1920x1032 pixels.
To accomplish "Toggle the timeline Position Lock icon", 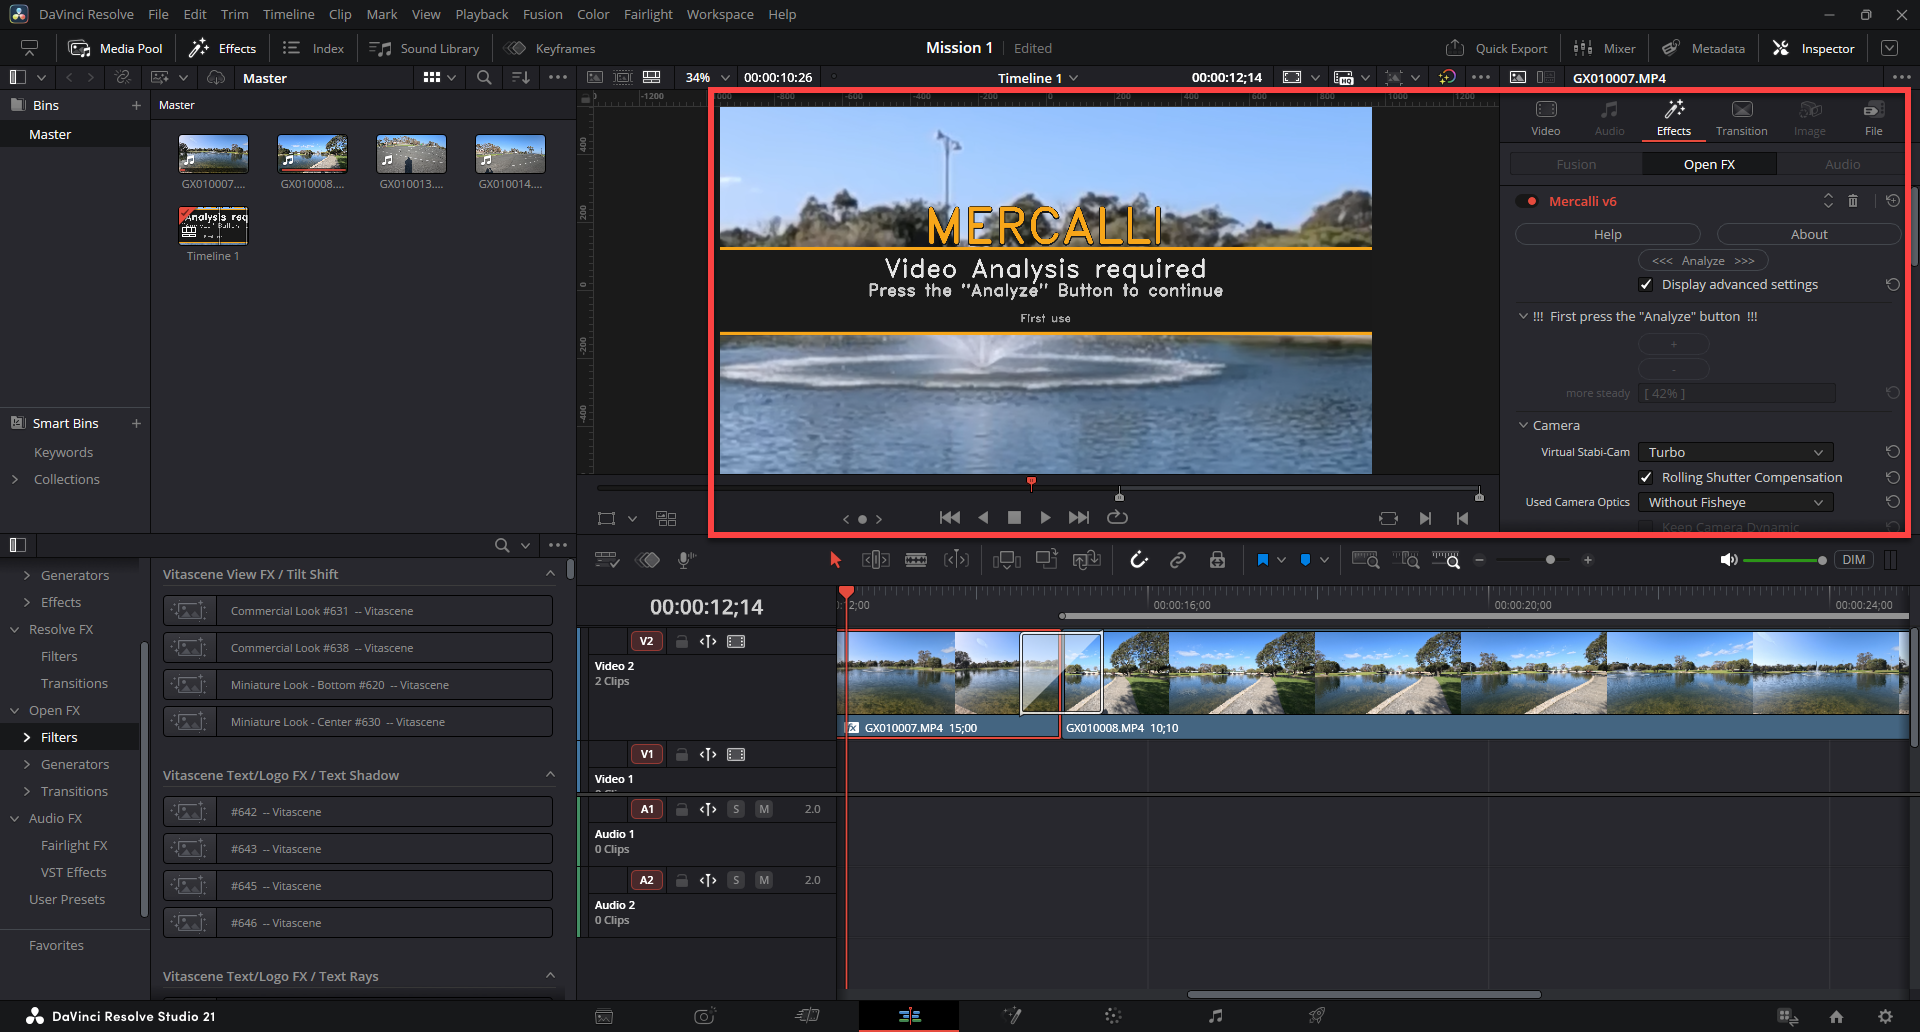I will pyautogui.click(x=1217, y=560).
